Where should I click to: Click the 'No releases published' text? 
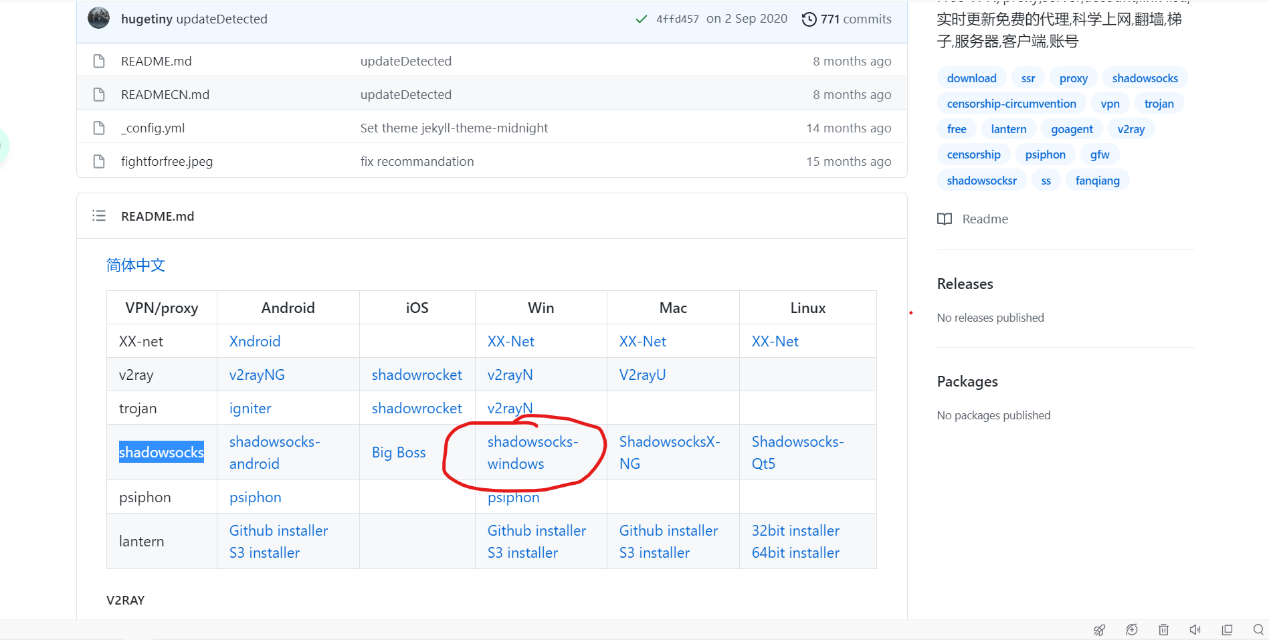click(990, 318)
